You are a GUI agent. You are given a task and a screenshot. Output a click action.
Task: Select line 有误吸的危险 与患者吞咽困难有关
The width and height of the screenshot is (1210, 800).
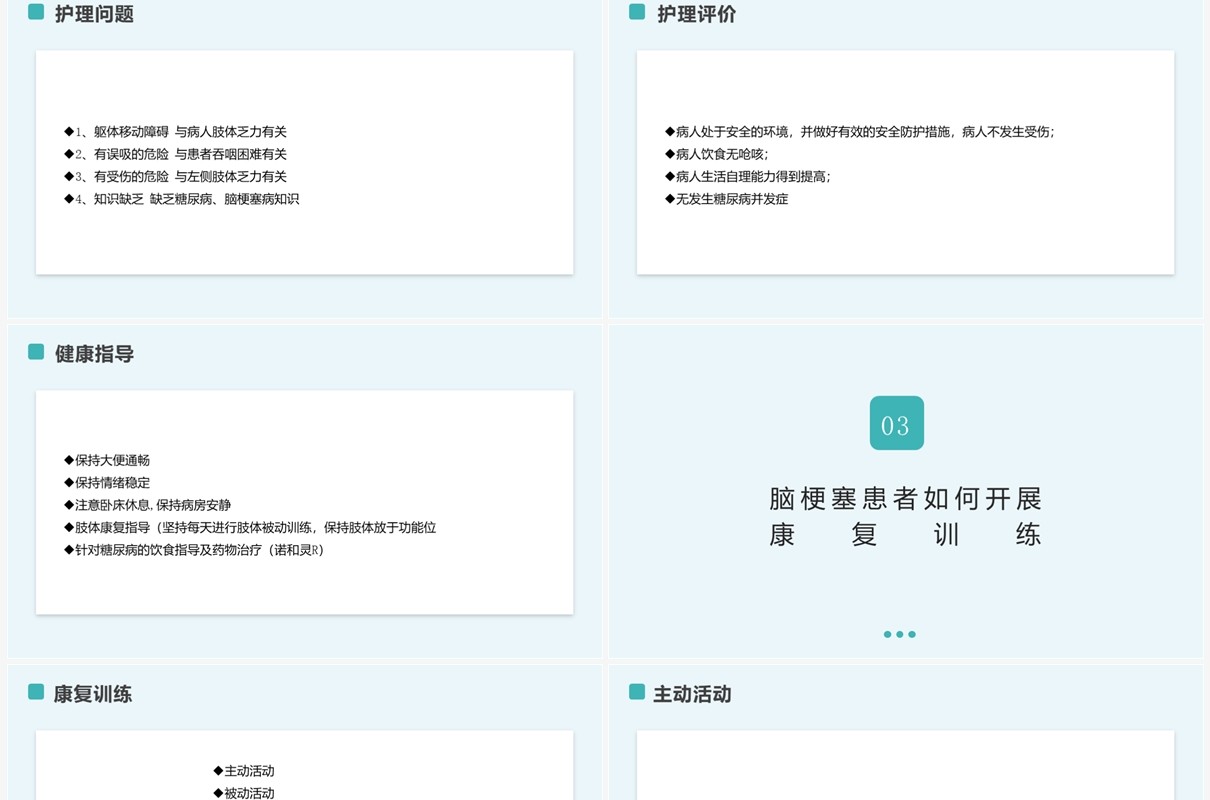[x=176, y=154]
